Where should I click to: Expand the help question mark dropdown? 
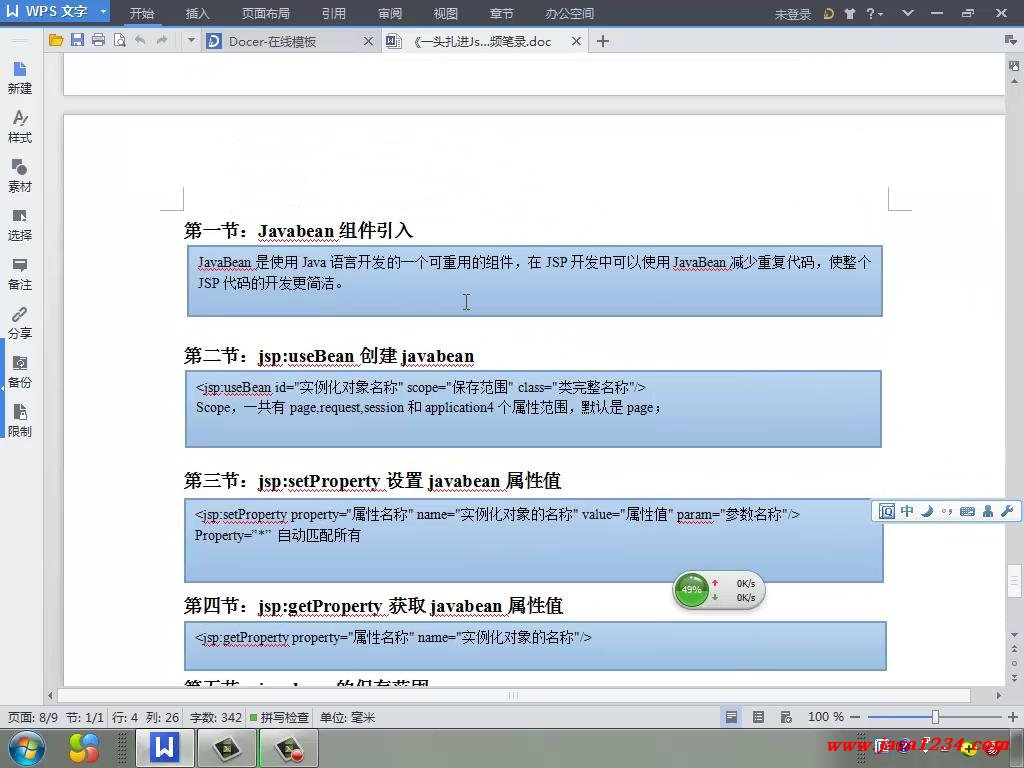click(880, 14)
